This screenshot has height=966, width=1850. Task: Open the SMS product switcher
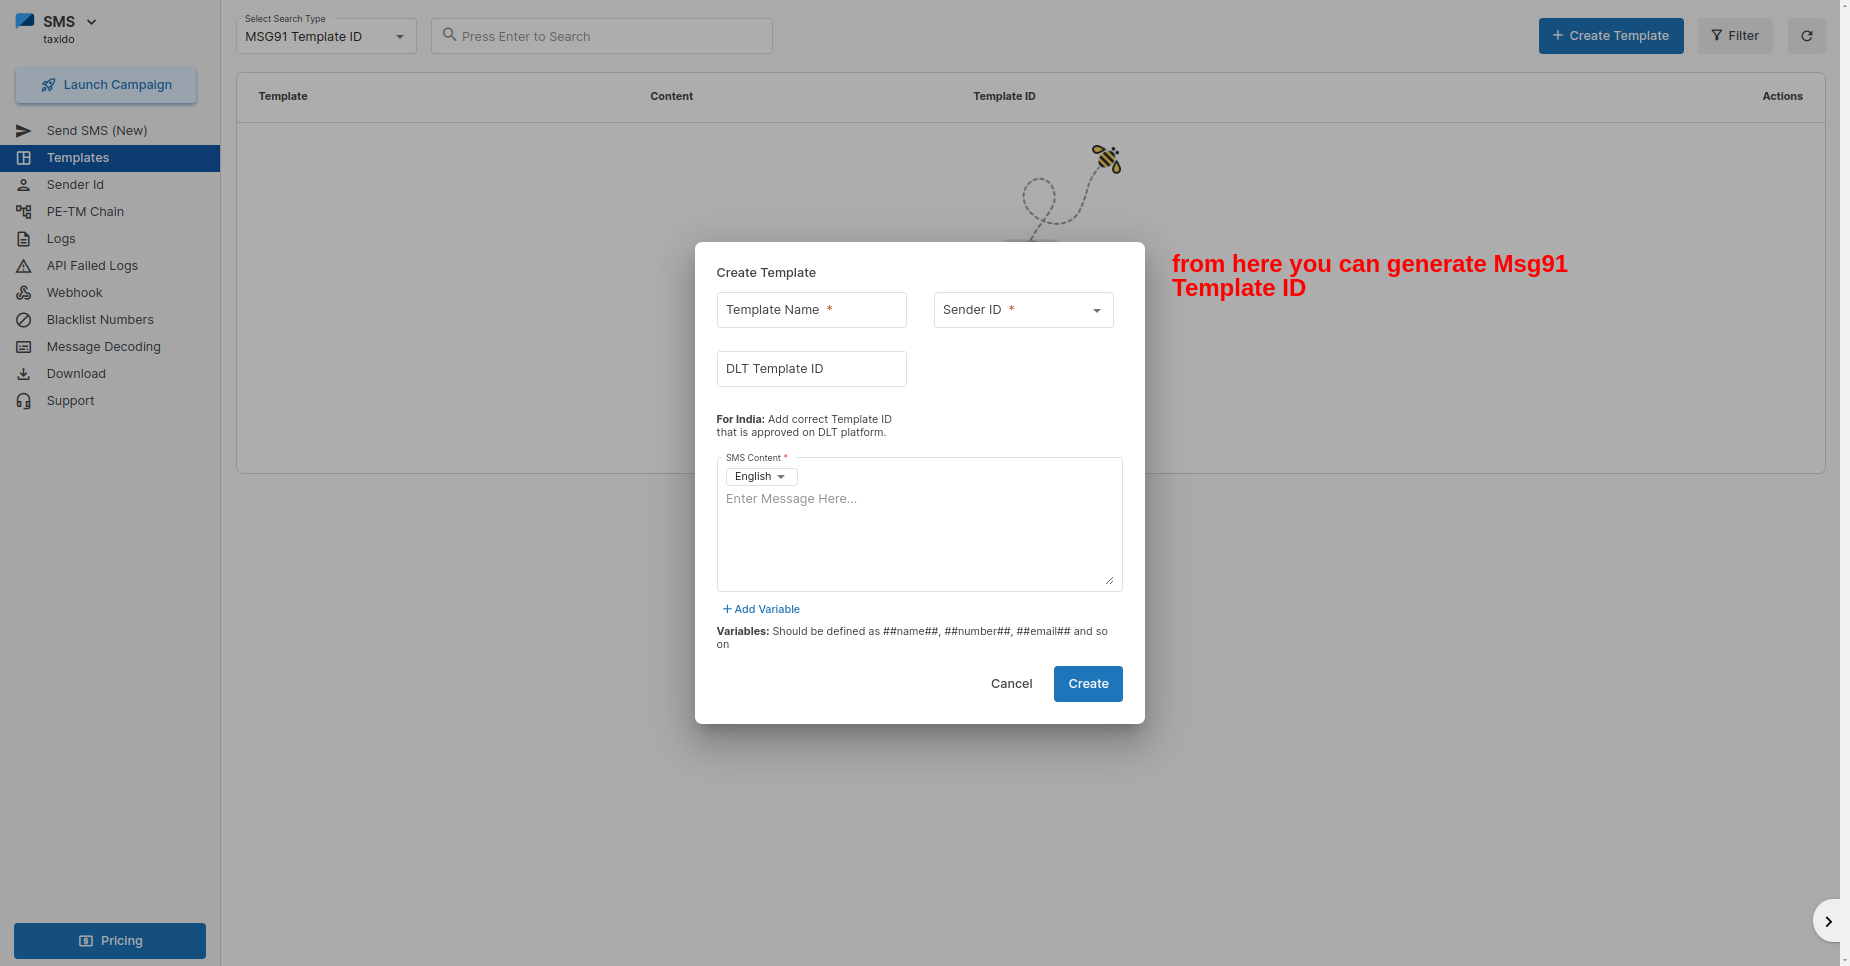(x=68, y=22)
